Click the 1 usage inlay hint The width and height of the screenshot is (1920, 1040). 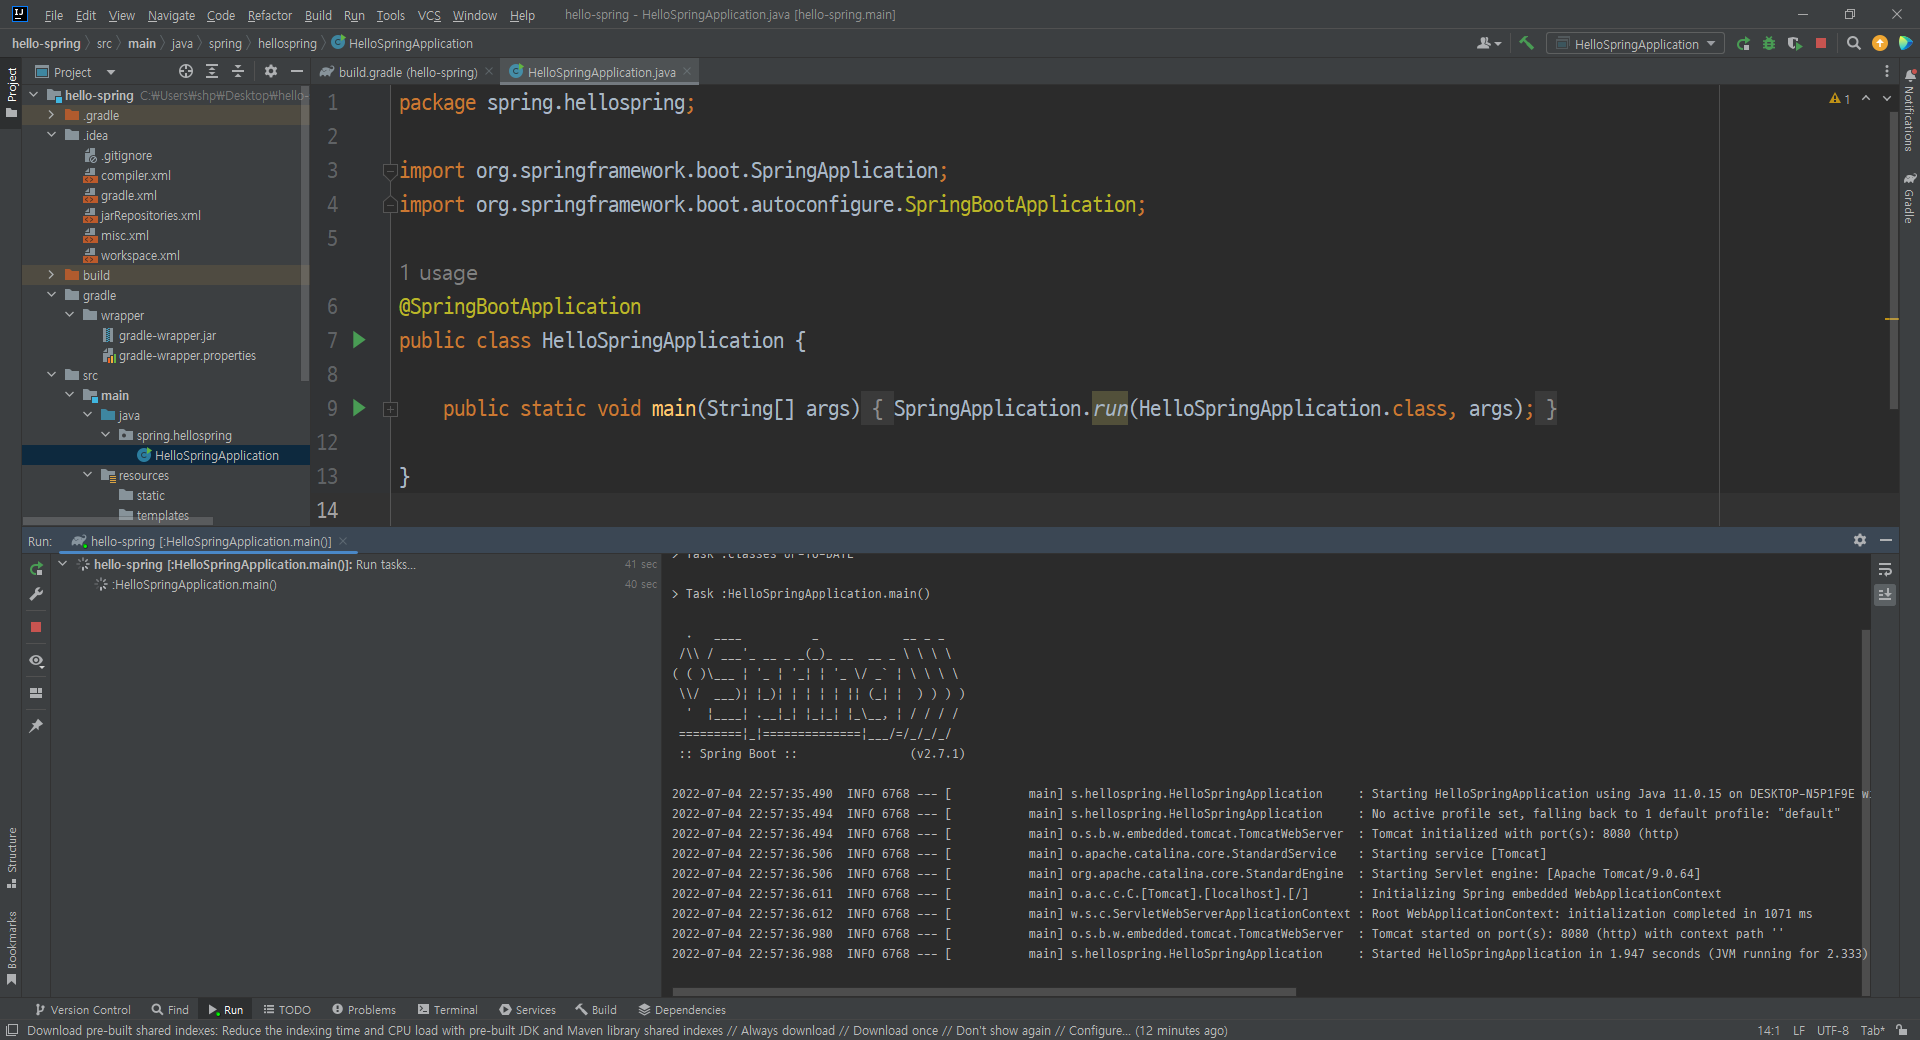pyautogui.click(x=438, y=273)
